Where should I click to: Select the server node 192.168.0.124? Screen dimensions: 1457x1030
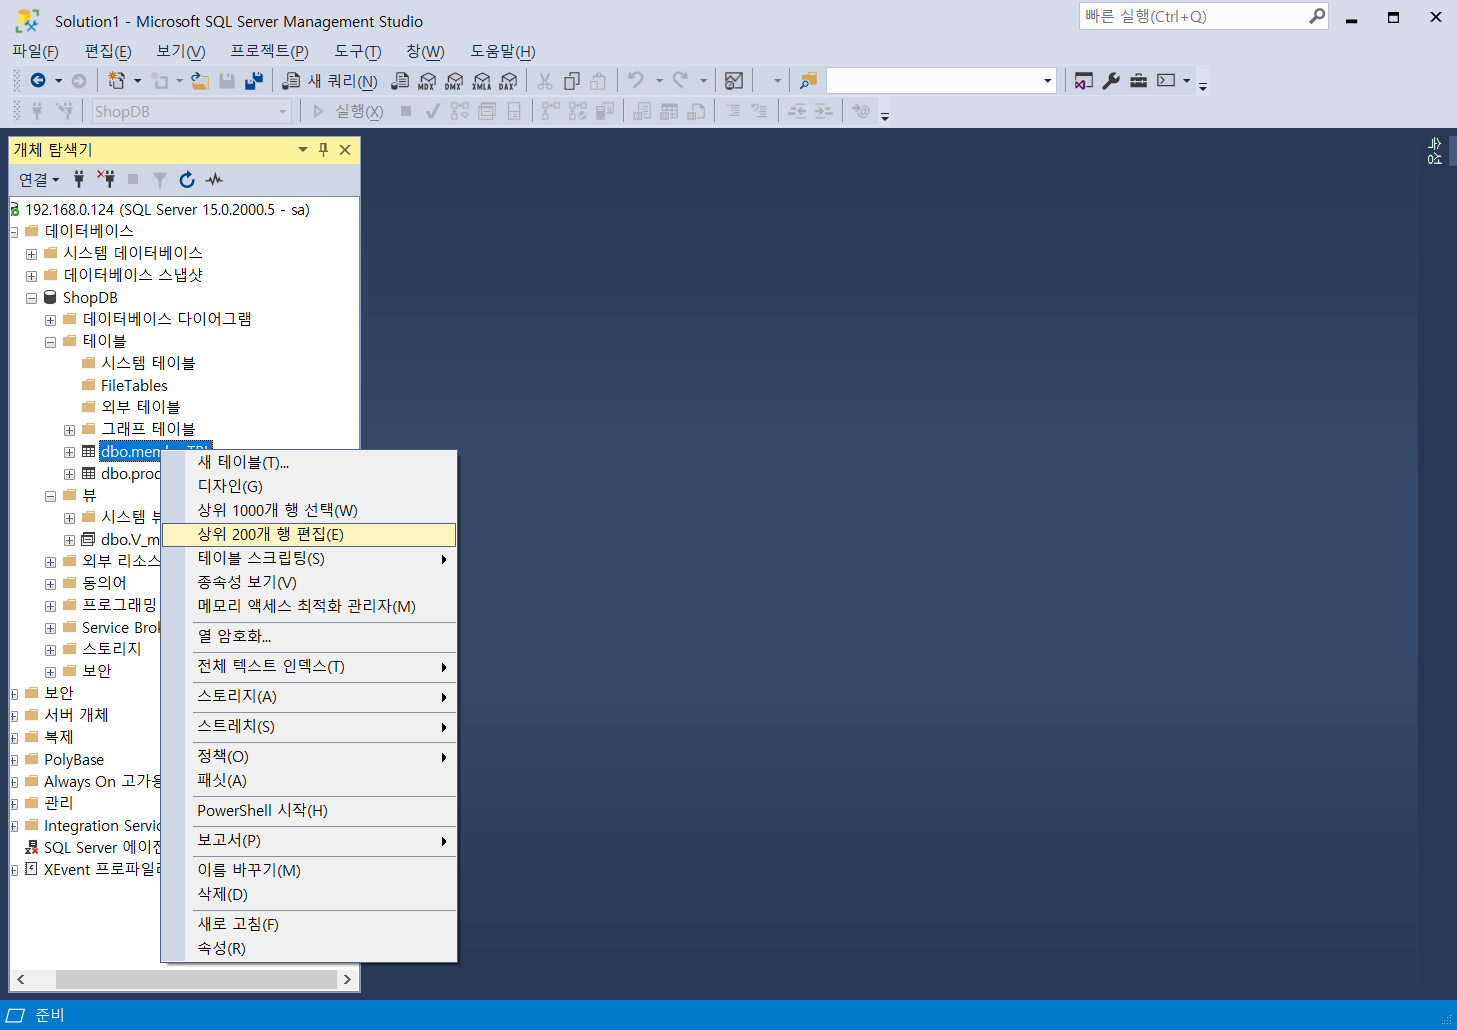pos(167,209)
